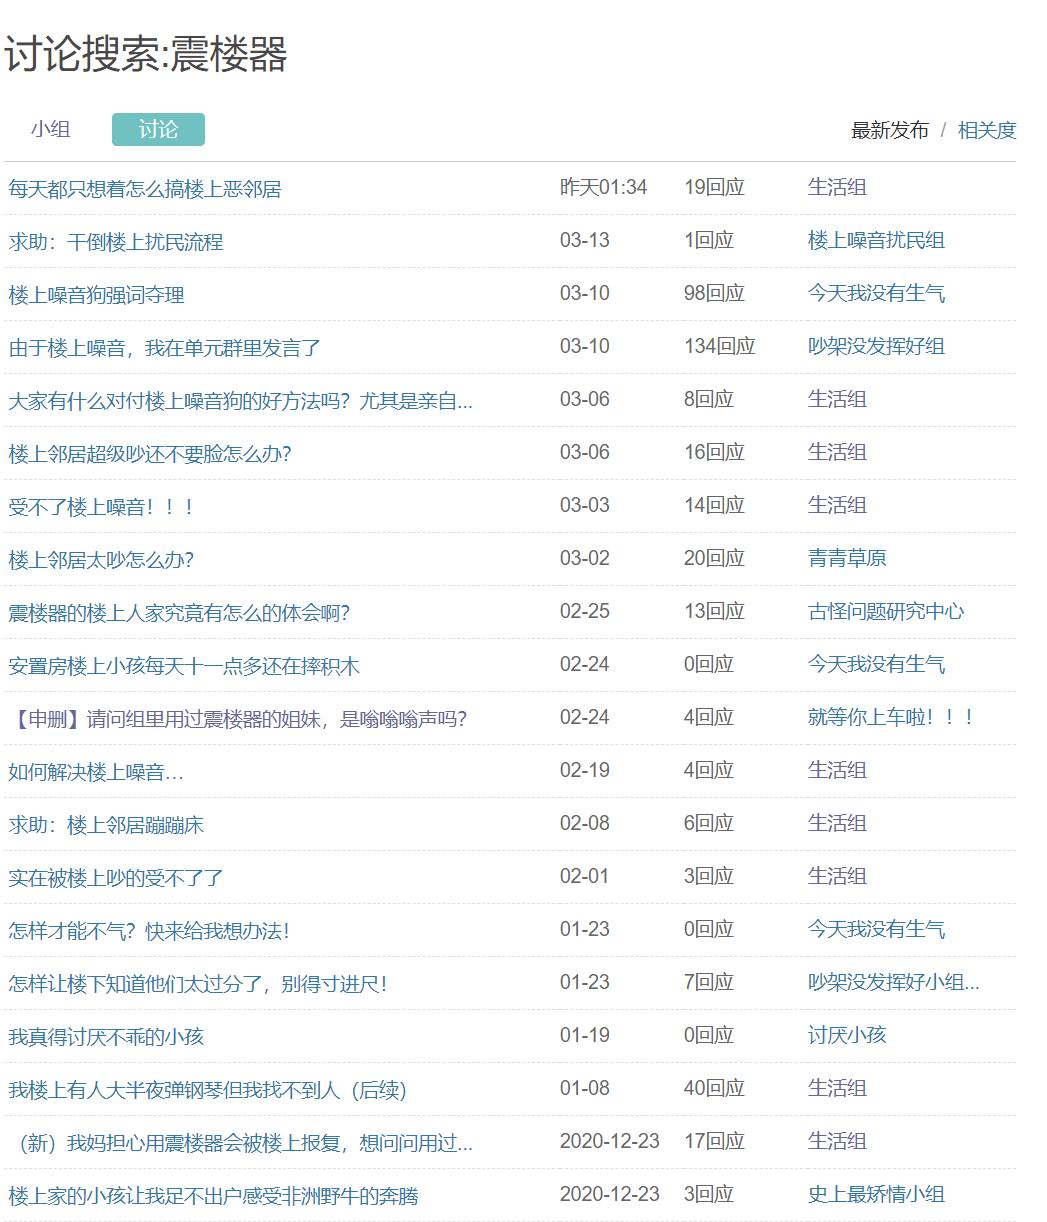Open post 我楼上有人大半夜弹钢琴但我找不到人（后续）
Image resolution: width=1047 pixels, height=1222 pixels.
click(207, 1089)
